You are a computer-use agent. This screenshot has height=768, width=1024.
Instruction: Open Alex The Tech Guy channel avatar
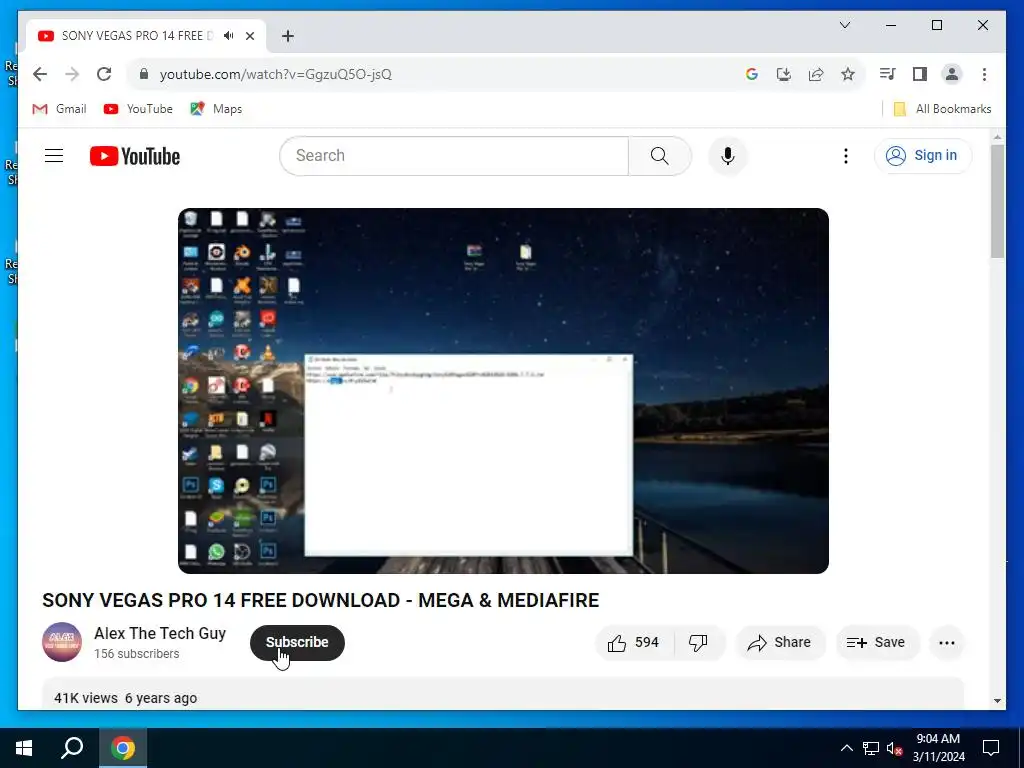(62, 642)
